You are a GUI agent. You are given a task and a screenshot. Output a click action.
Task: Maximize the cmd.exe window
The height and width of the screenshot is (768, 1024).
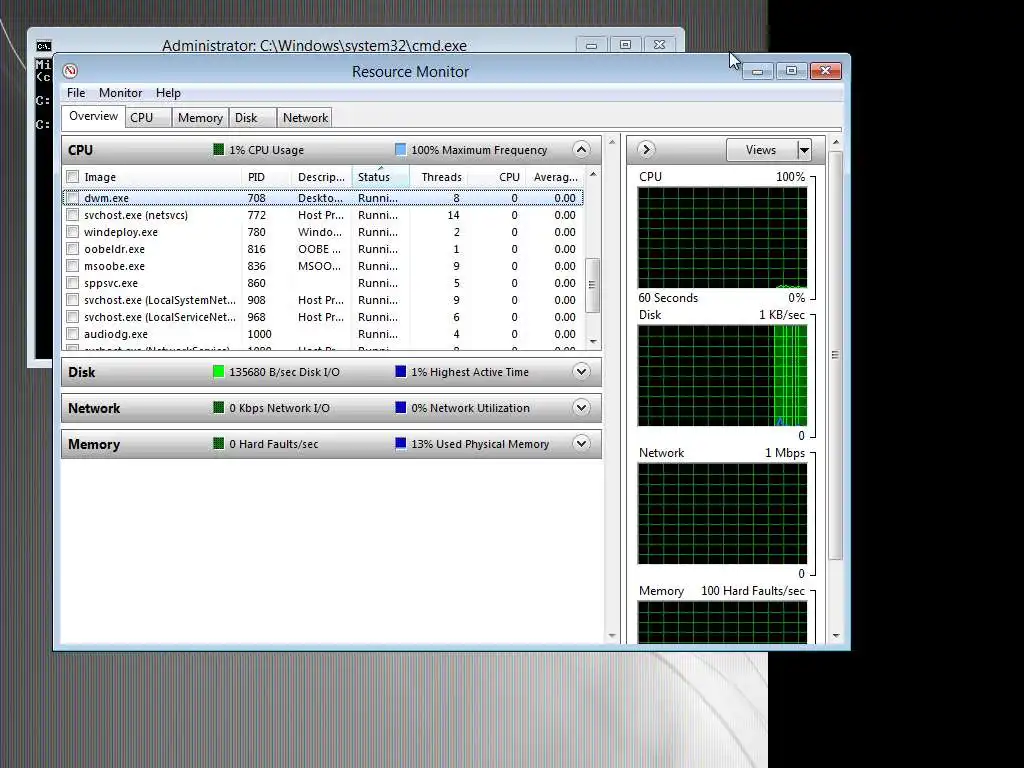click(x=626, y=45)
